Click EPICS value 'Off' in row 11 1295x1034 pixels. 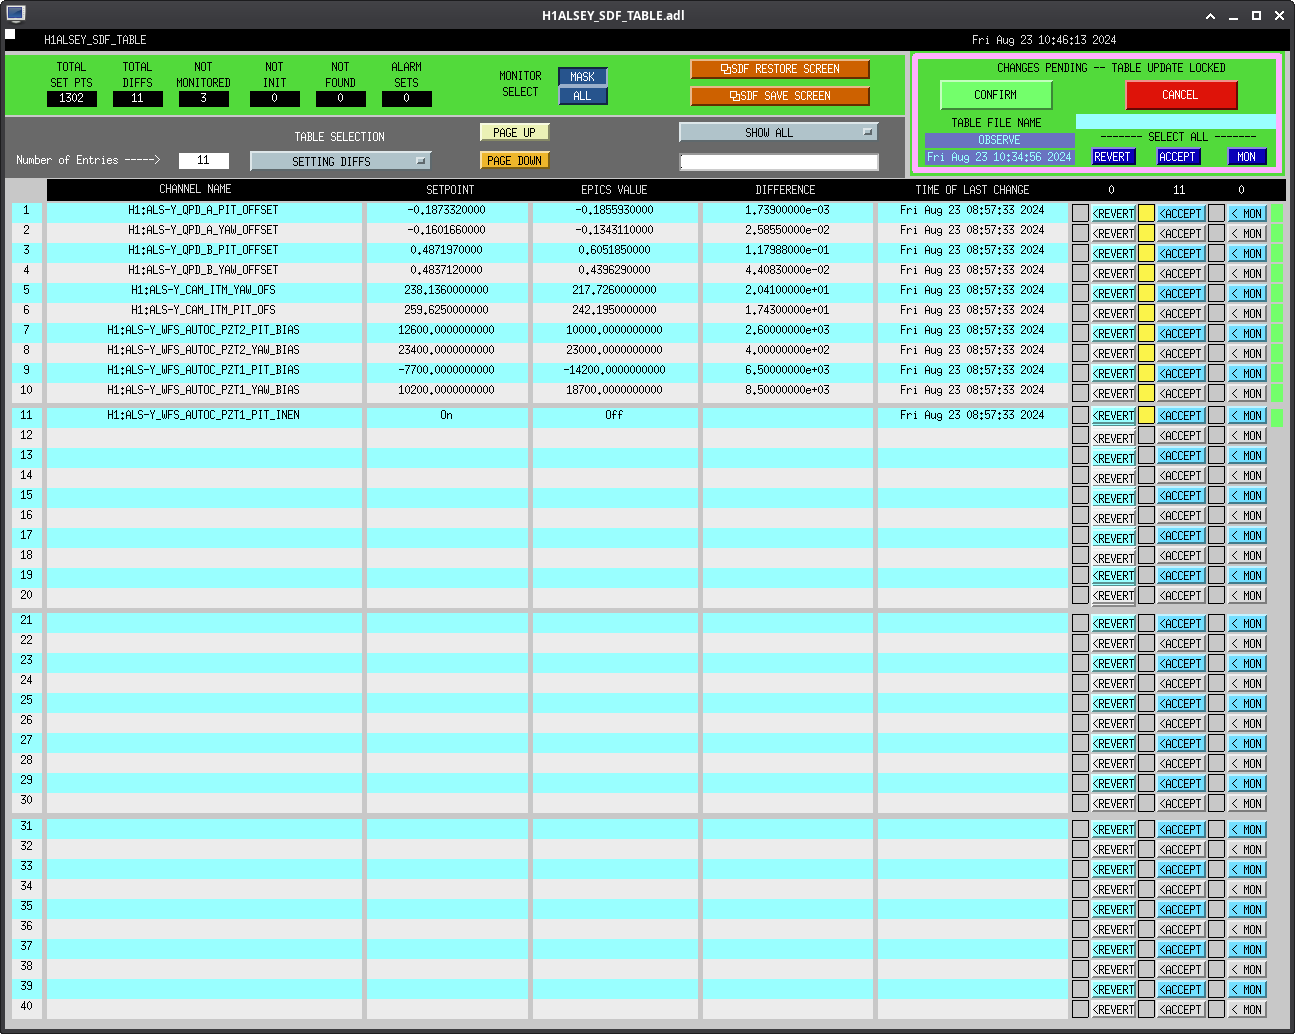pyautogui.click(x=614, y=415)
